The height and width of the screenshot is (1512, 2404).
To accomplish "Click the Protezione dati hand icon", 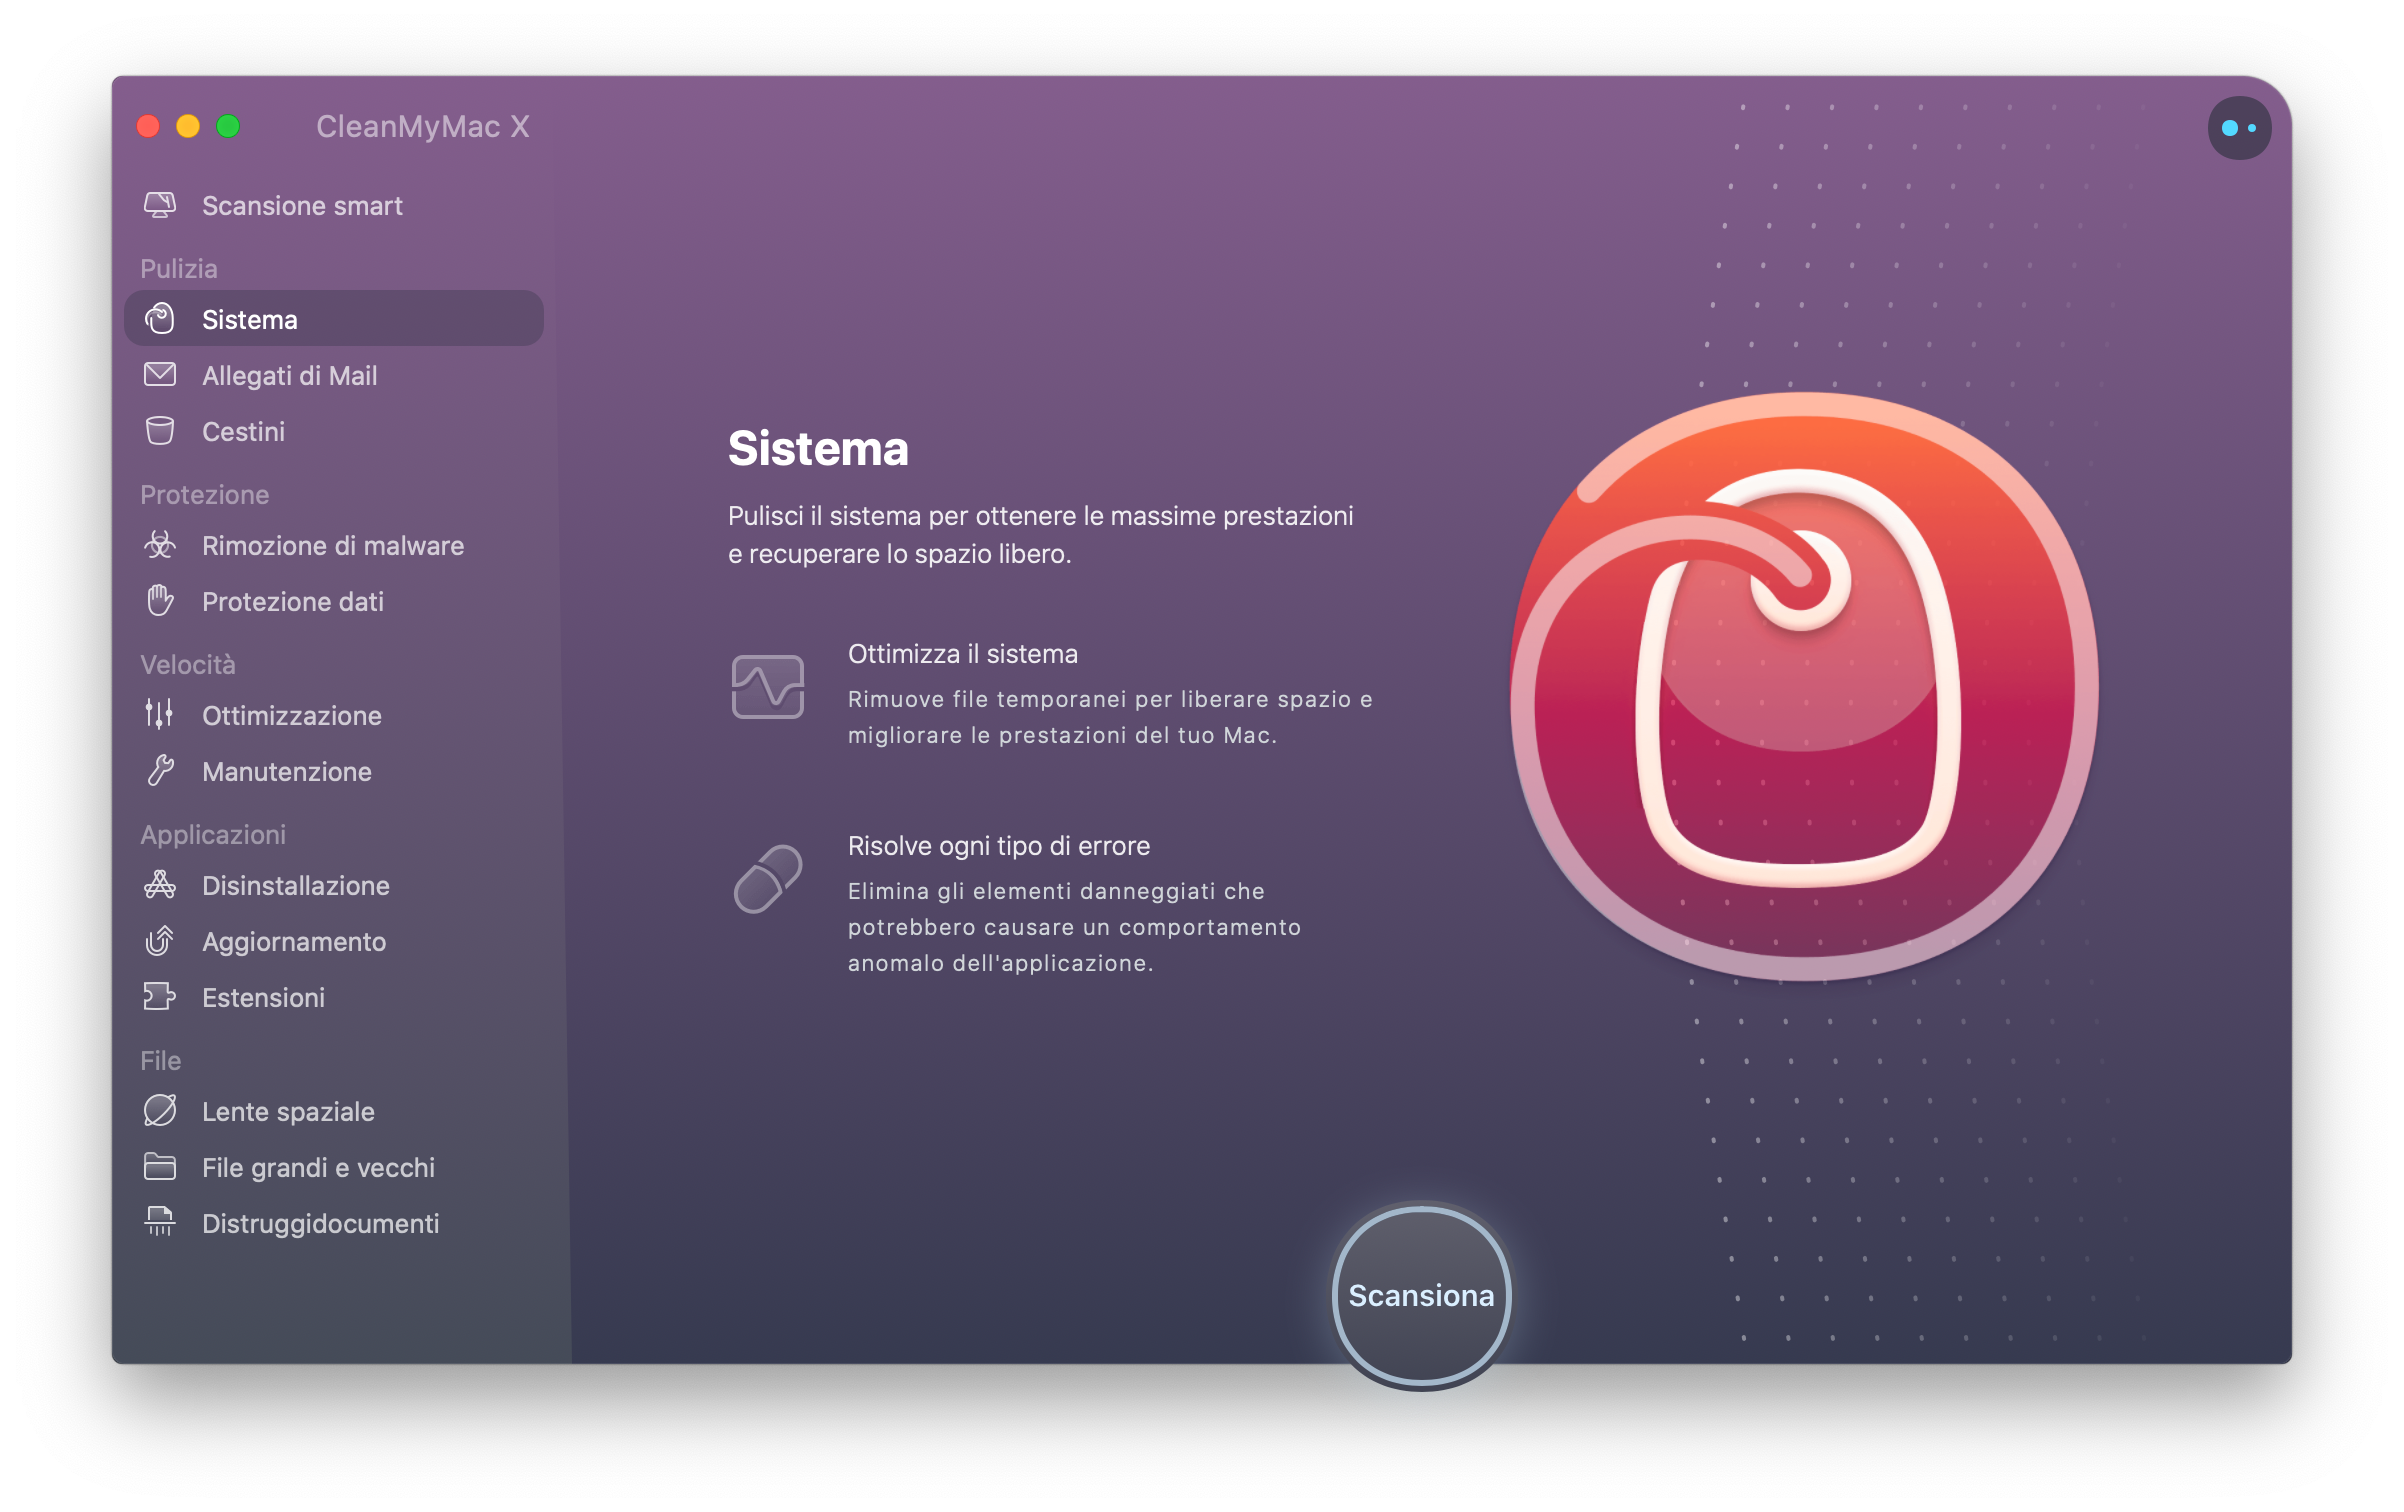I will click(x=160, y=601).
